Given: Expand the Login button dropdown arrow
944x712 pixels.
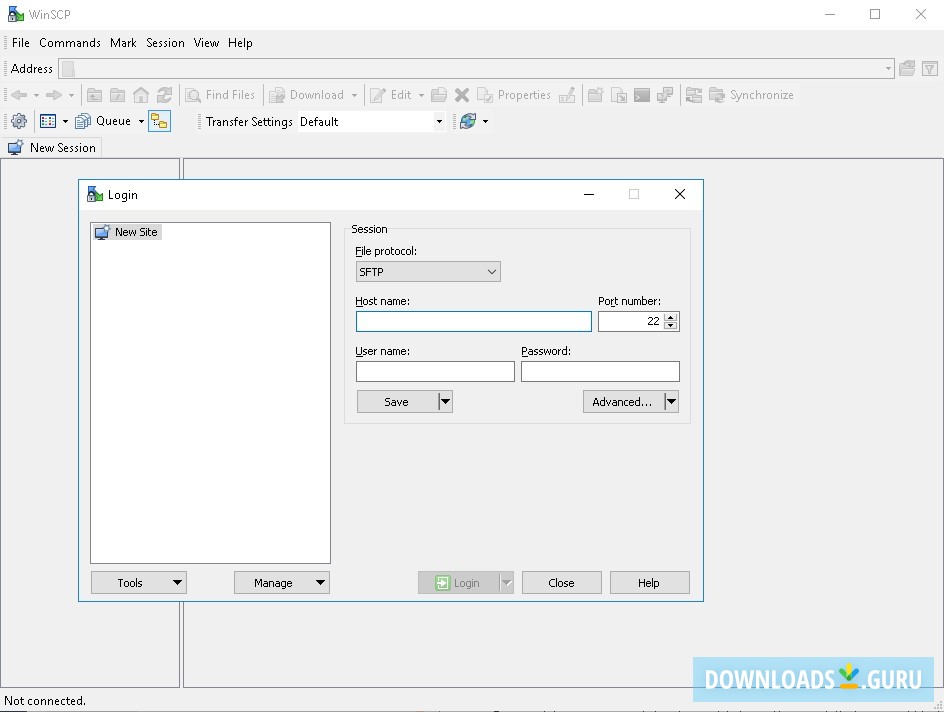Looking at the screenshot, I should point(506,583).
